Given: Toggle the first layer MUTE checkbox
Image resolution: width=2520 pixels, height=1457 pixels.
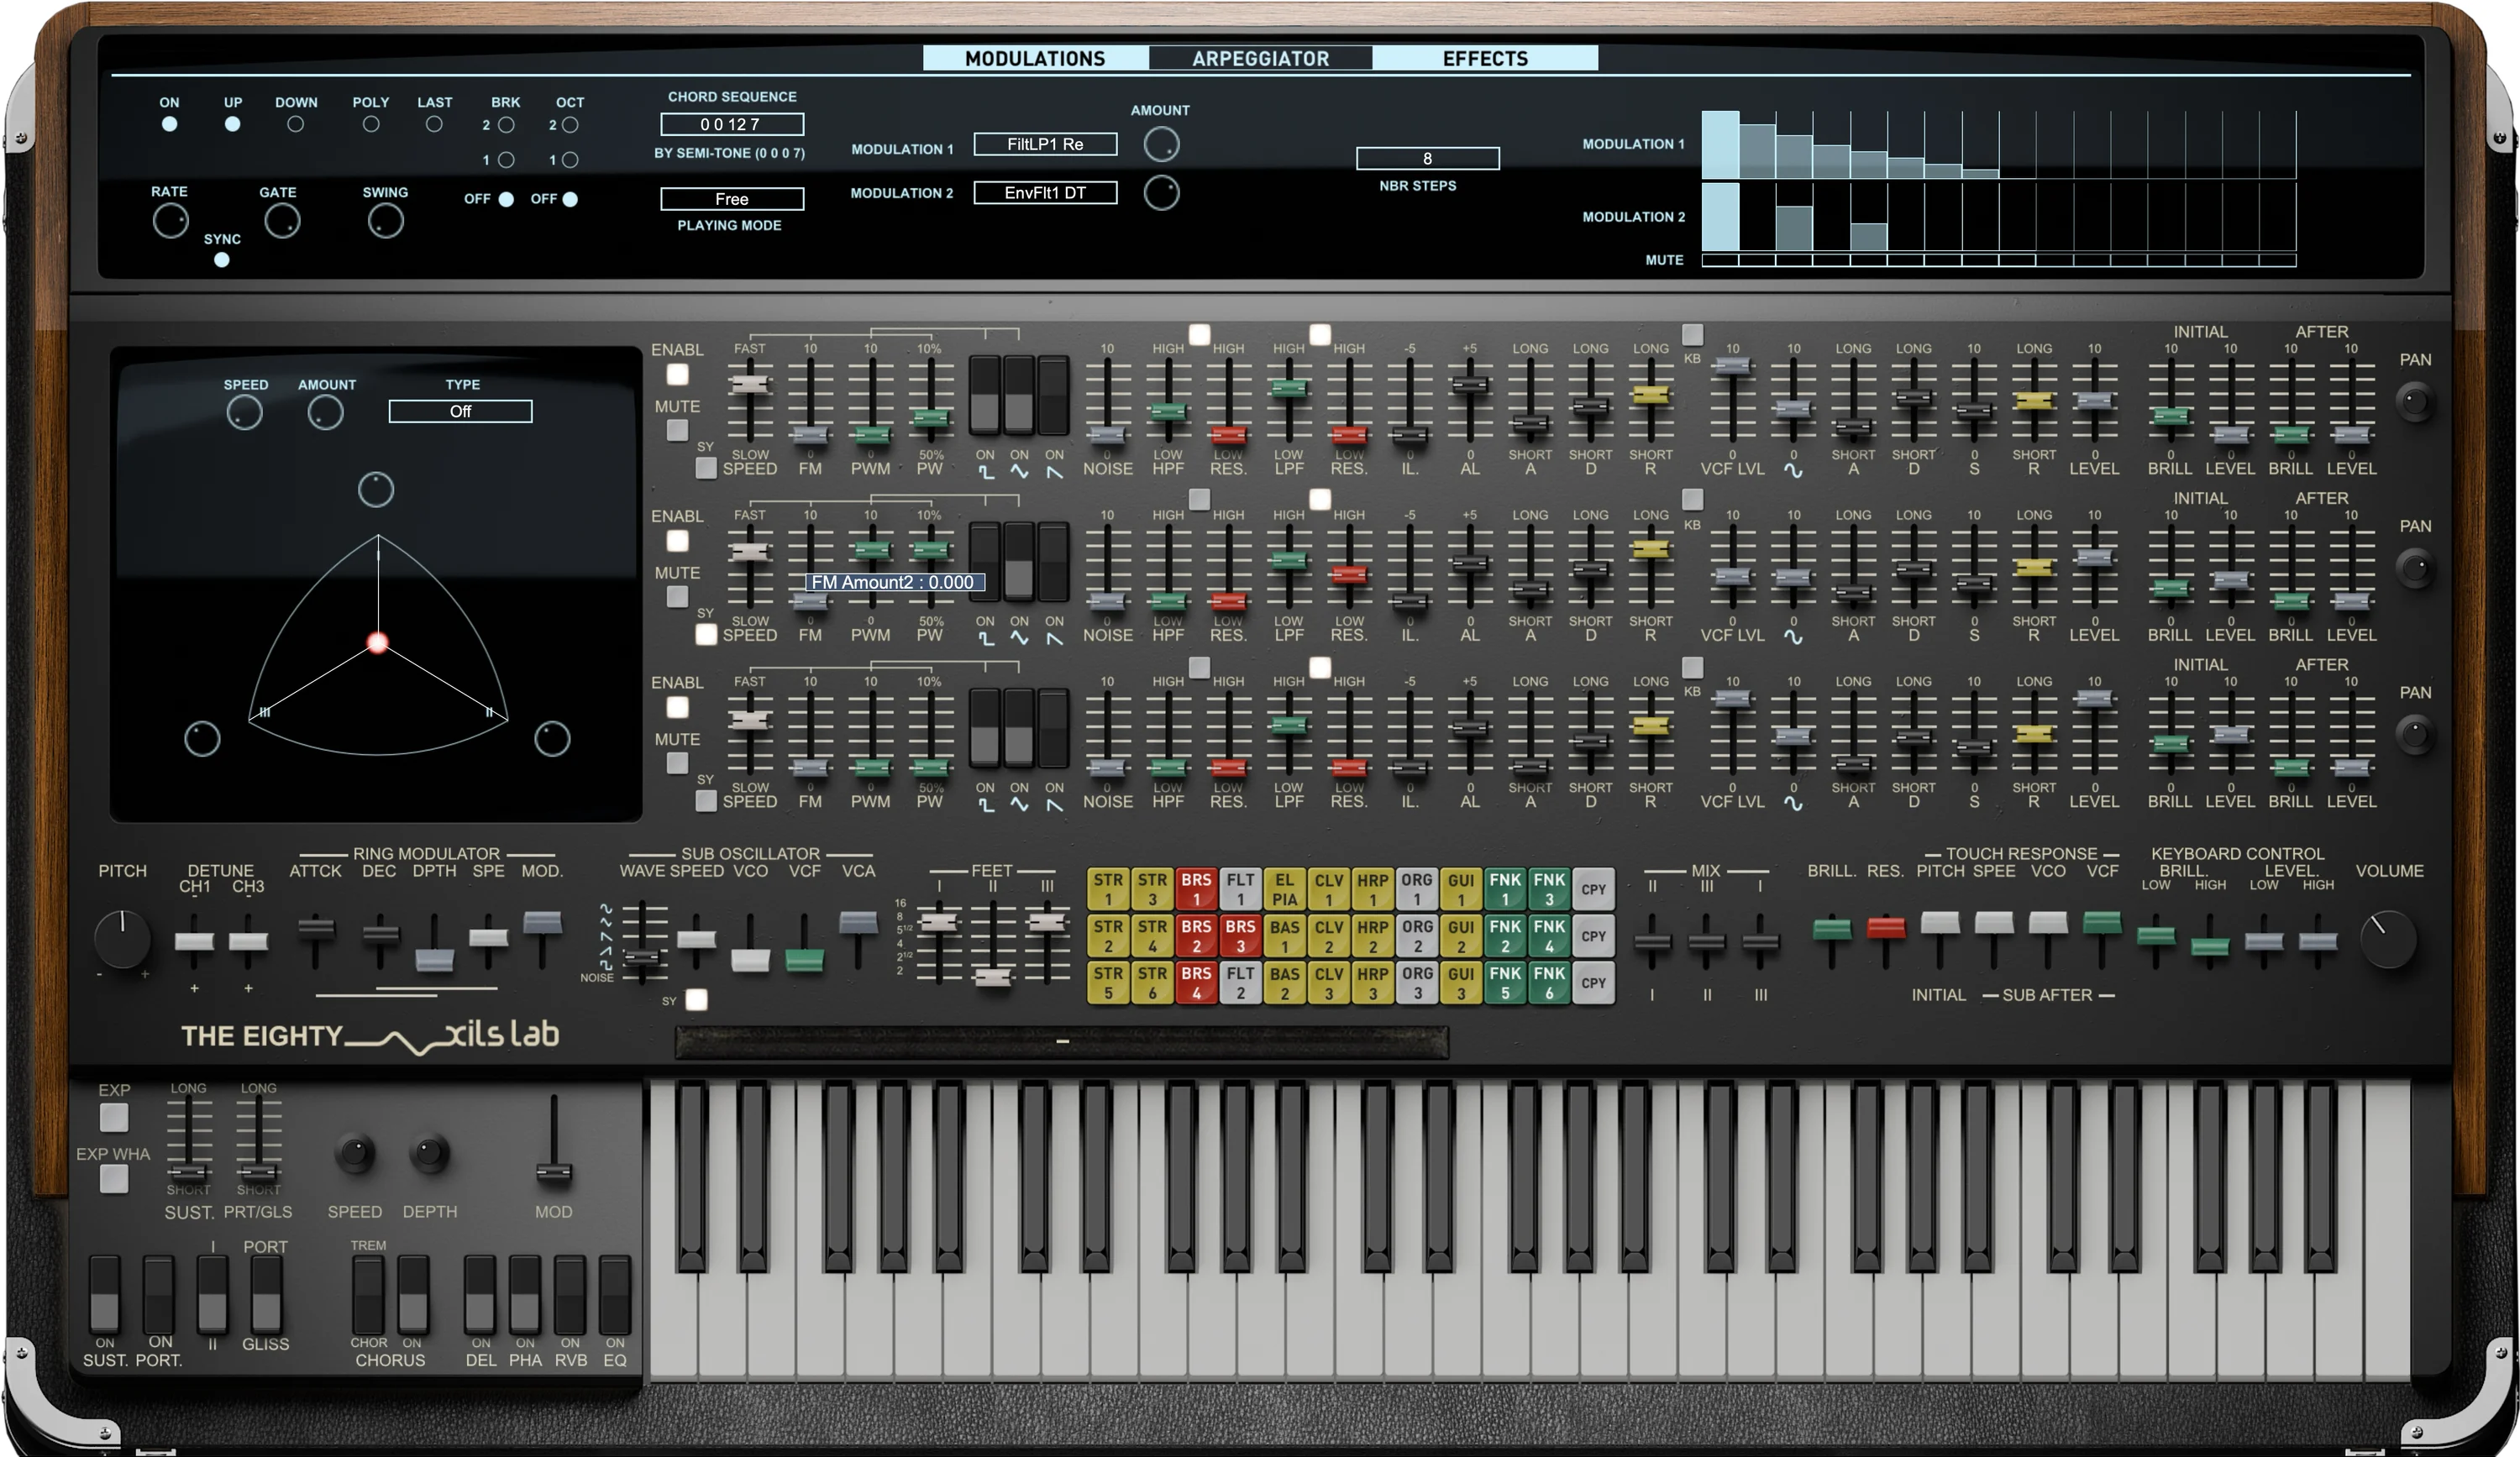Looking at the screenshot, I should (x=677, y=431).
